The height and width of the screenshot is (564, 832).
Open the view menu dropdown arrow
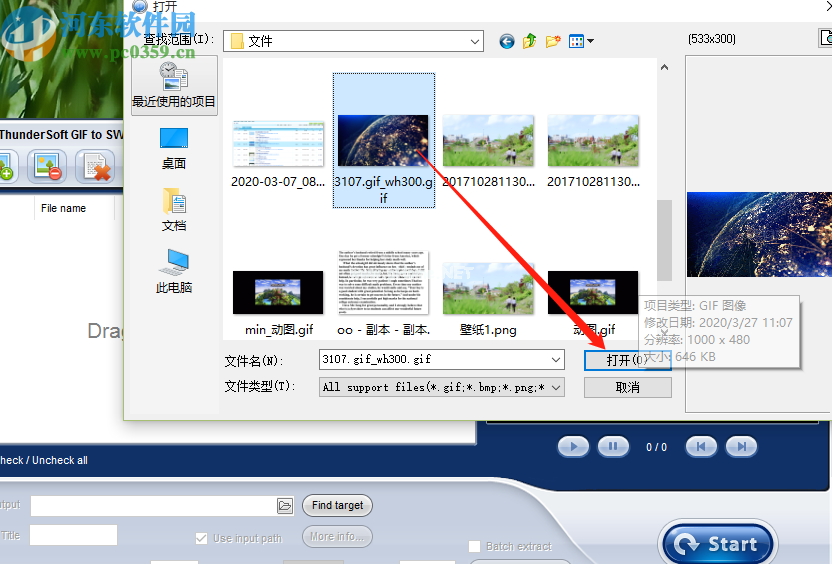pyautogui.click(x=590, y=41)
